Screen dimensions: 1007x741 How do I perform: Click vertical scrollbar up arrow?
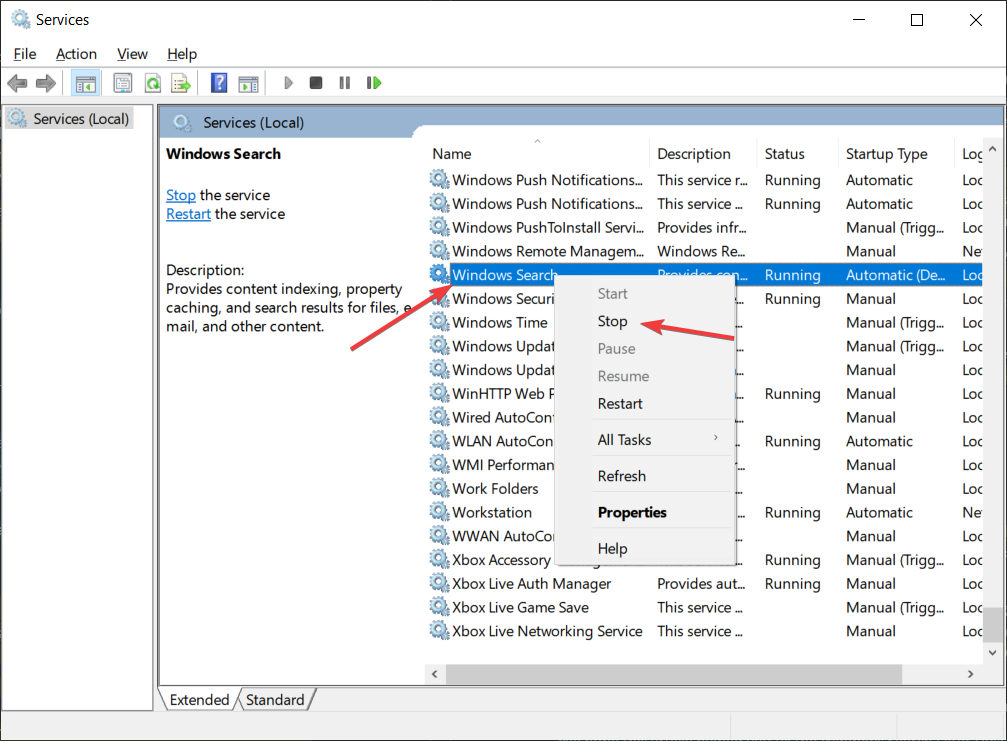tap(992, 149)
